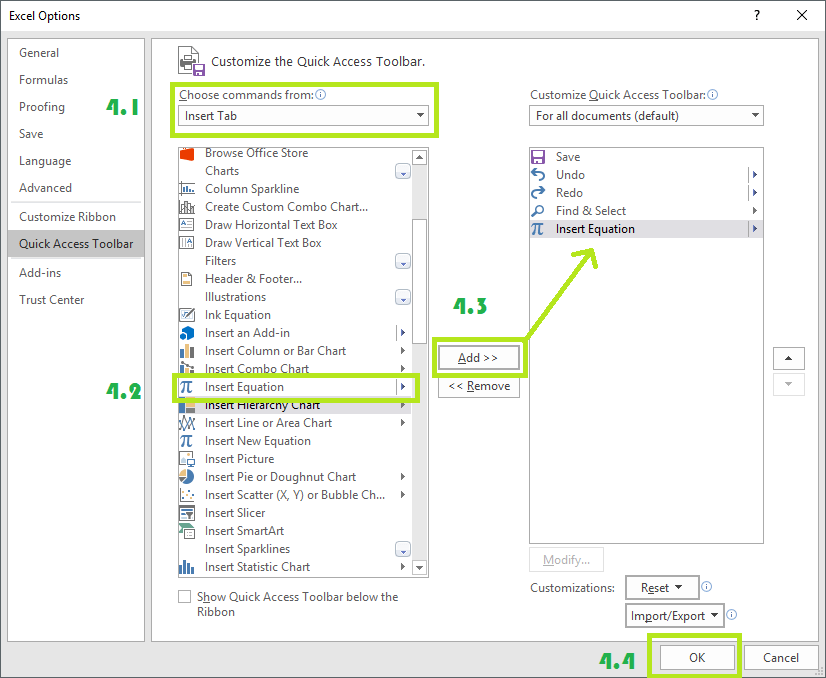Expand the Illustrations group dropdown button
The image size is (826, 678).
coord(403,297)
